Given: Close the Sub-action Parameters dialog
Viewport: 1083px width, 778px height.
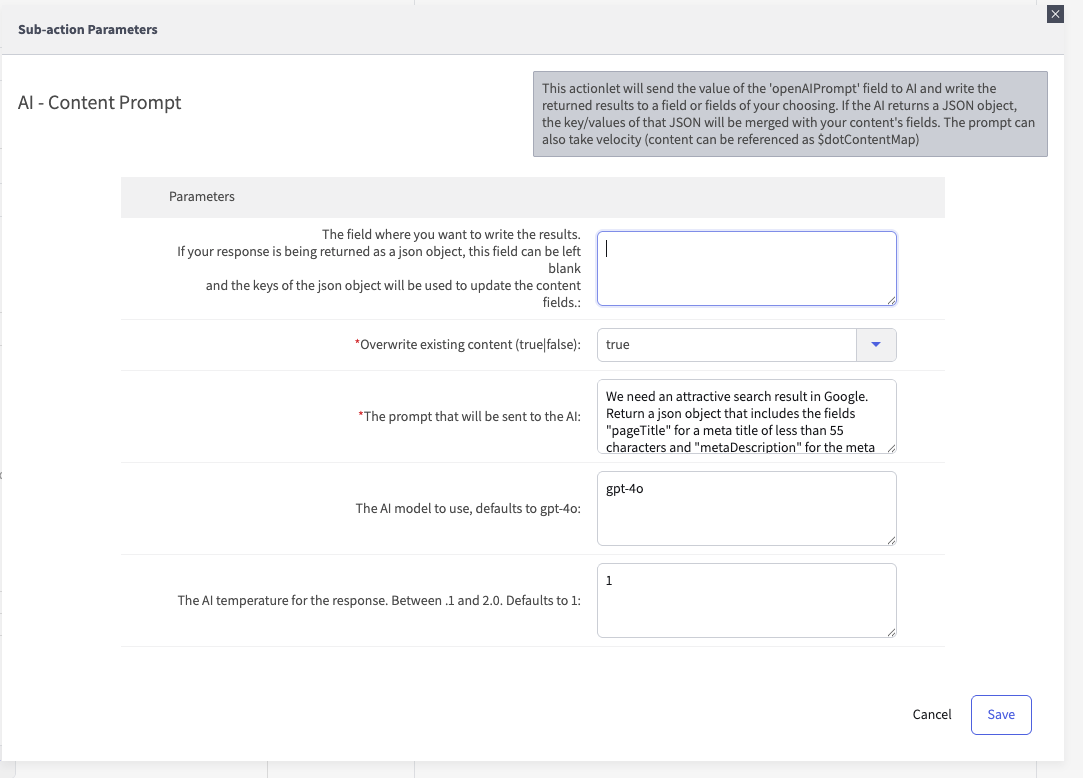Looking at the screenshot, I should point(1054,14).
